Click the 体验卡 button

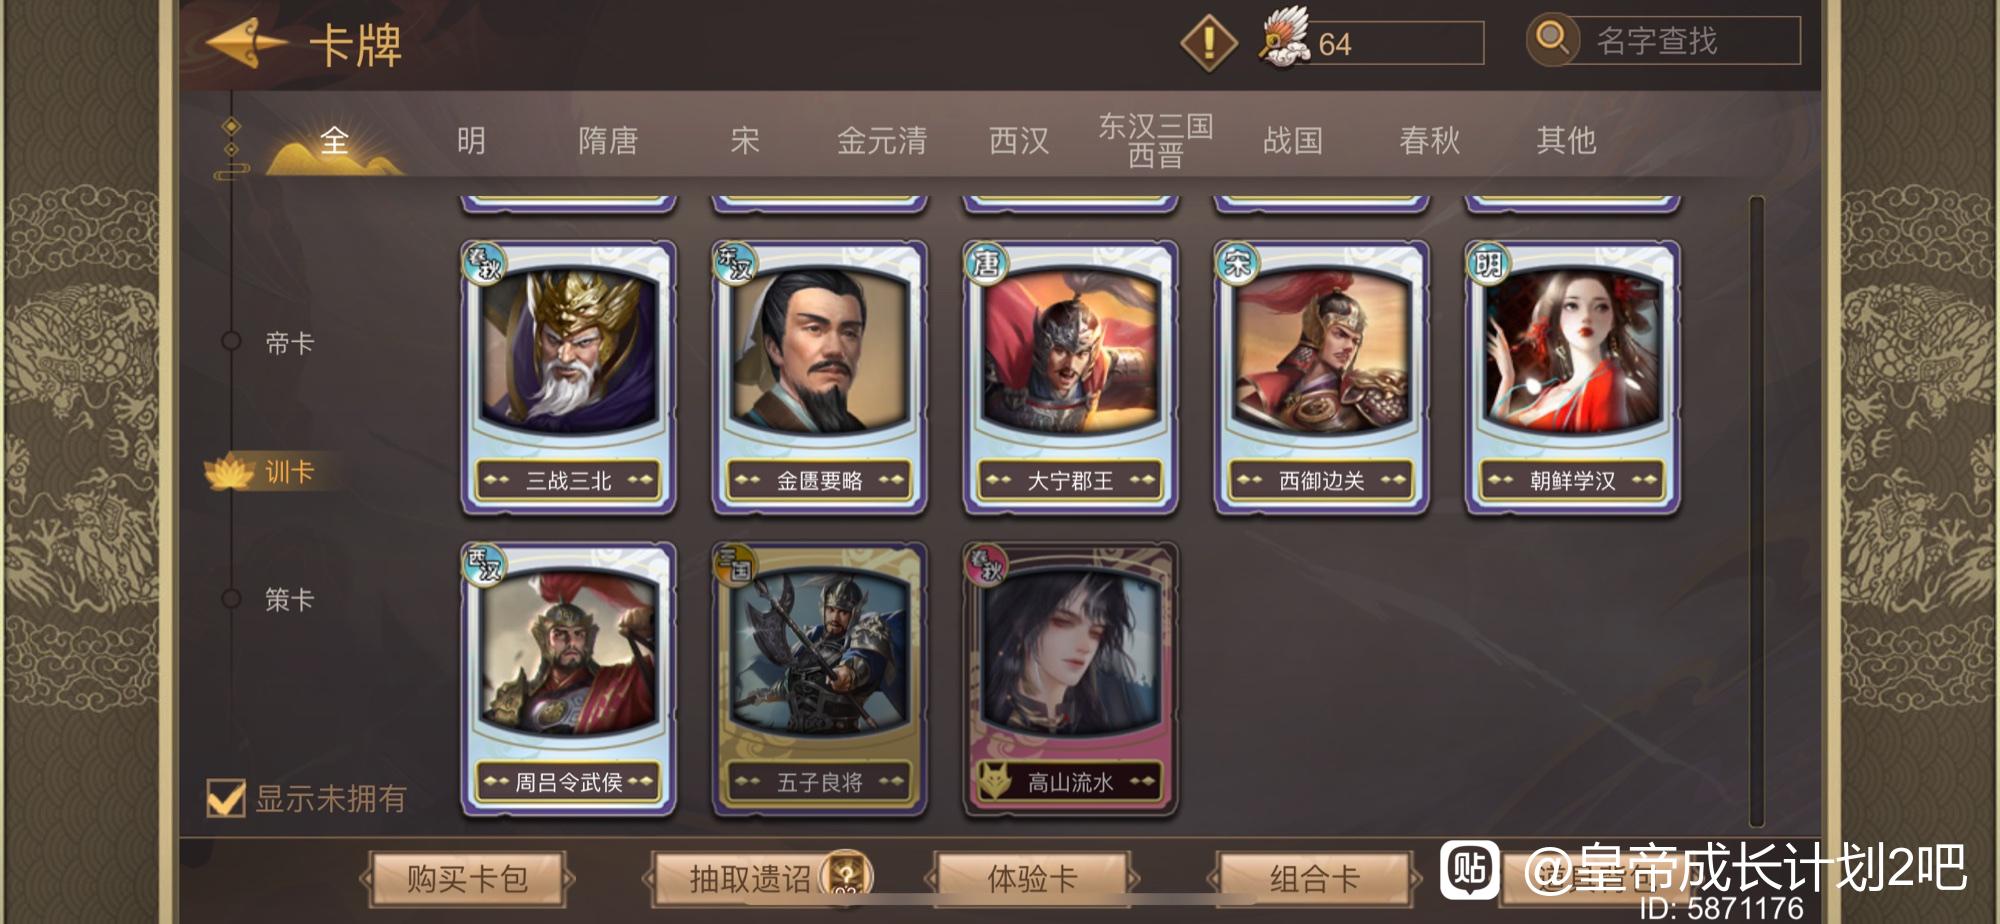click(1032, 879)
